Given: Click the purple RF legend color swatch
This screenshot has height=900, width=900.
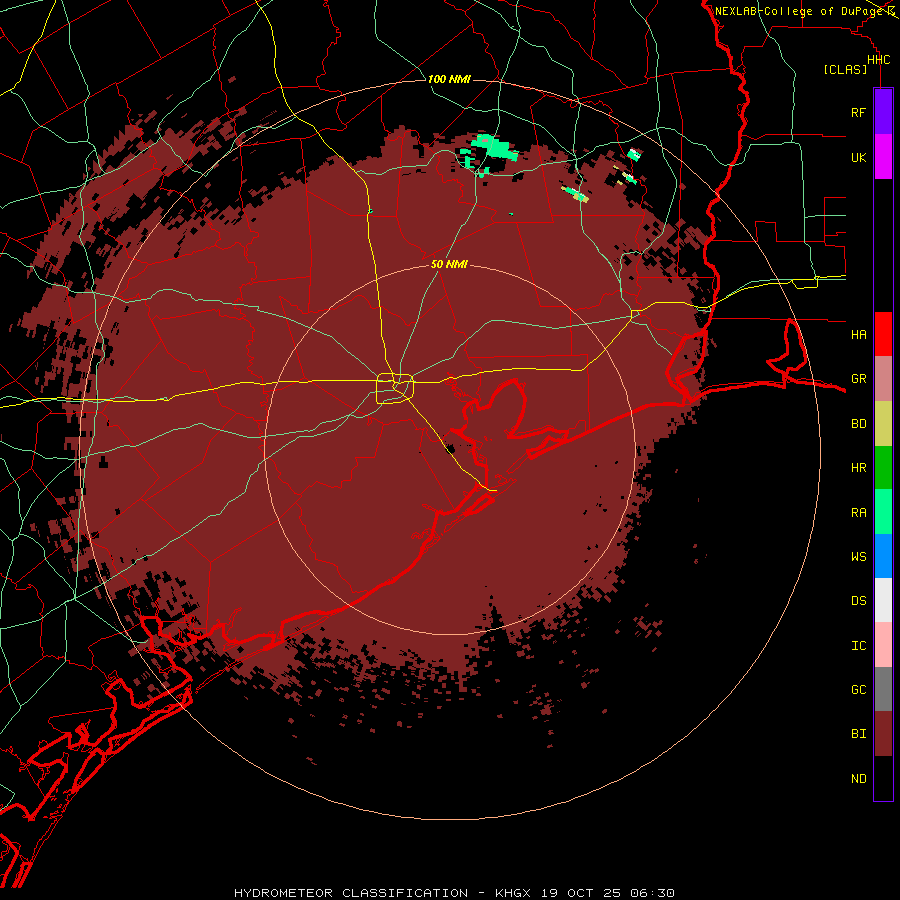Looking at the screenshot, I should pos(883,112).
